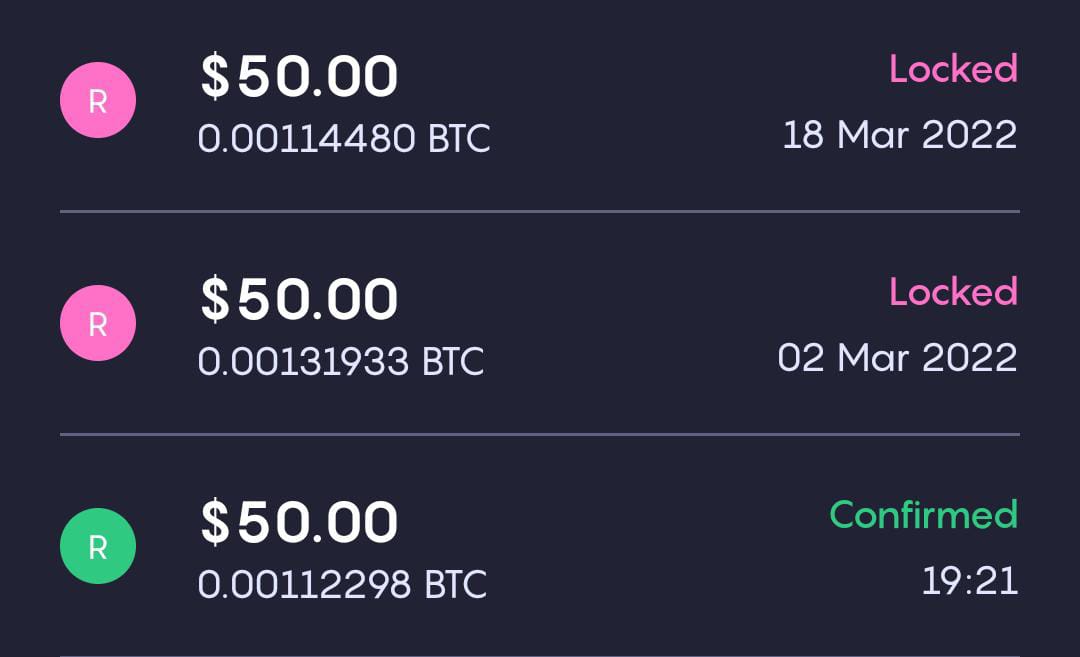Click the Locked status on 18 Mar entry
1080x657 pixels.
[953, 68]
